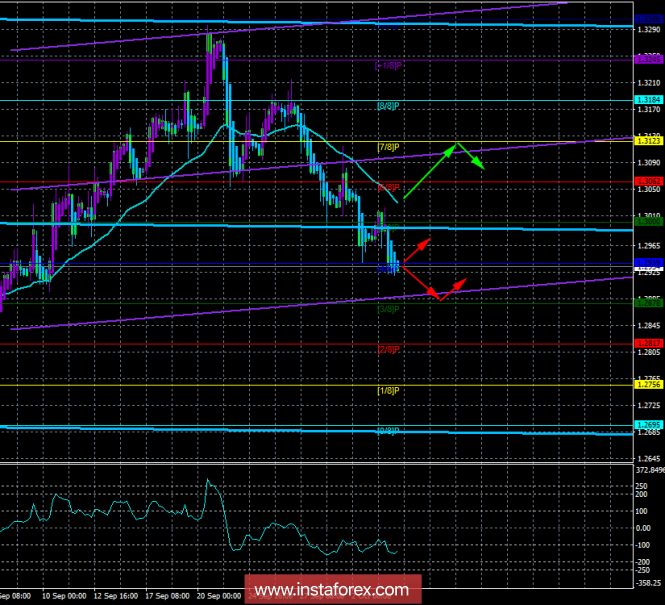
Task: Click the [3/8]P Murray level label
Action: (x=388, y=309)
